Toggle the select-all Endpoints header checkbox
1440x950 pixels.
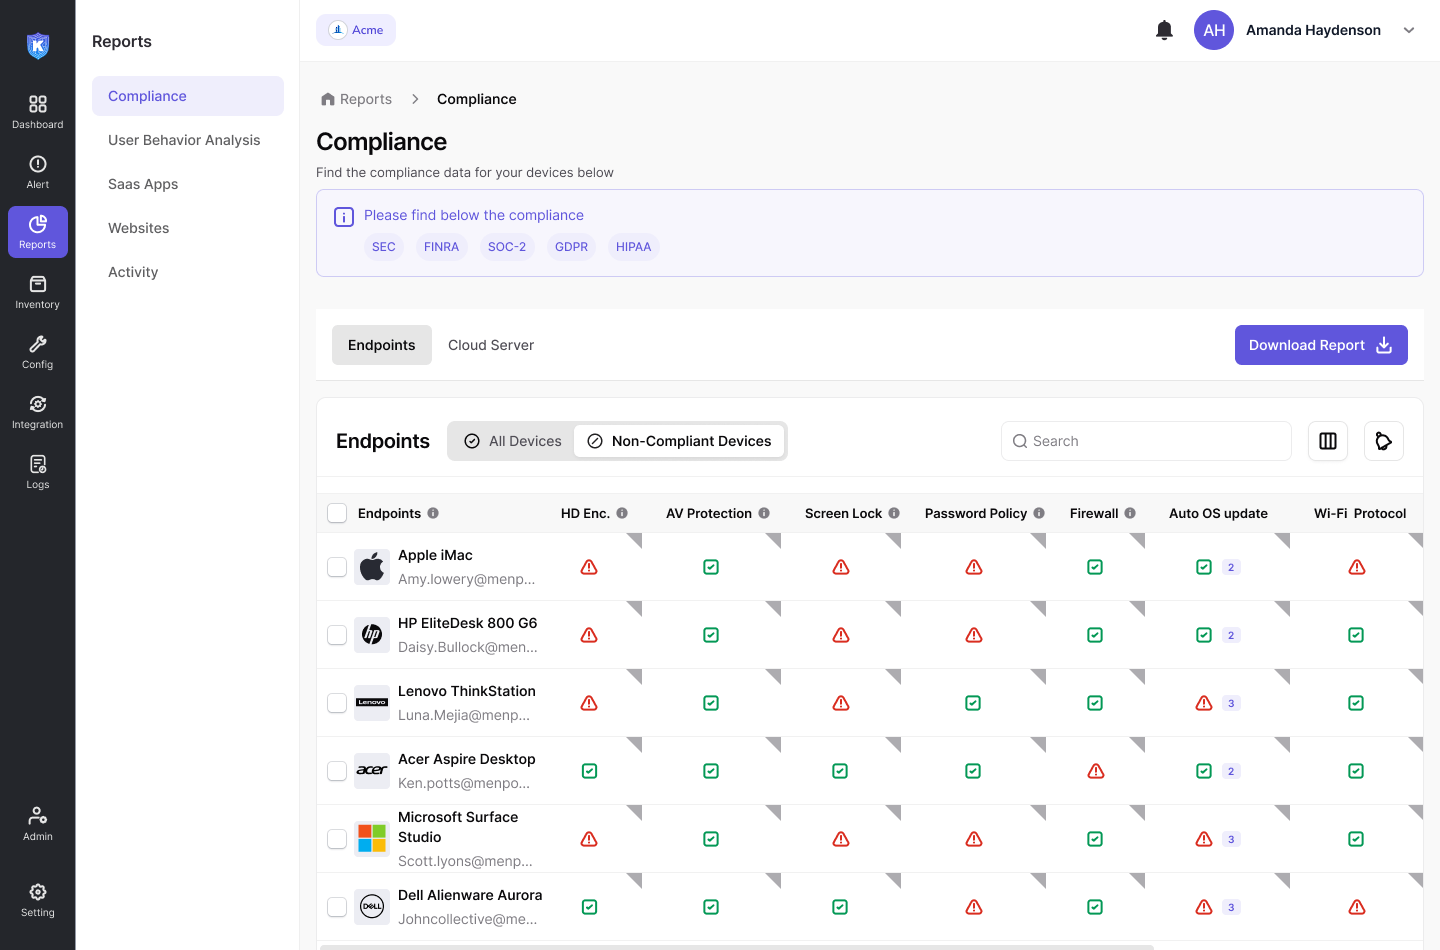tap(337, 513)
